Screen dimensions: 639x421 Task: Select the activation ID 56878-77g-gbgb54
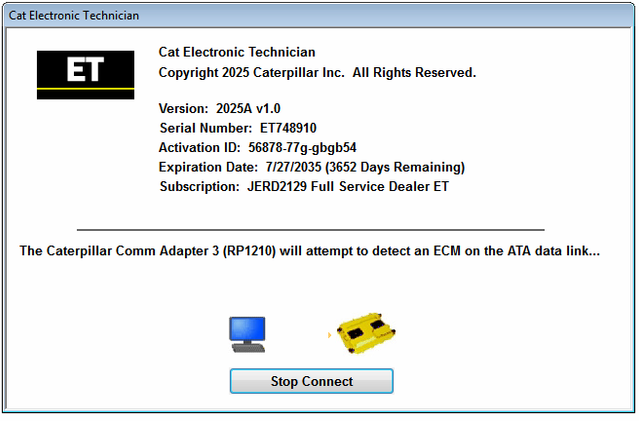(302, 147)
